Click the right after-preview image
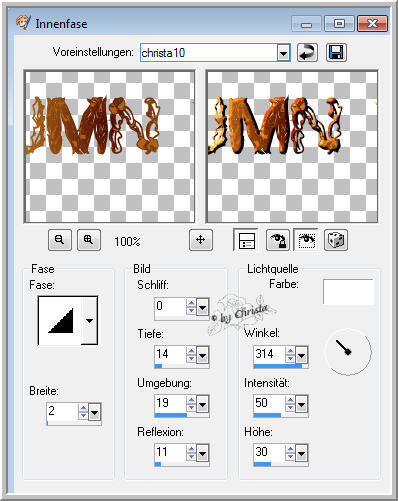The height and width of the screenshot is (501, 398). [x=292, y=147]
